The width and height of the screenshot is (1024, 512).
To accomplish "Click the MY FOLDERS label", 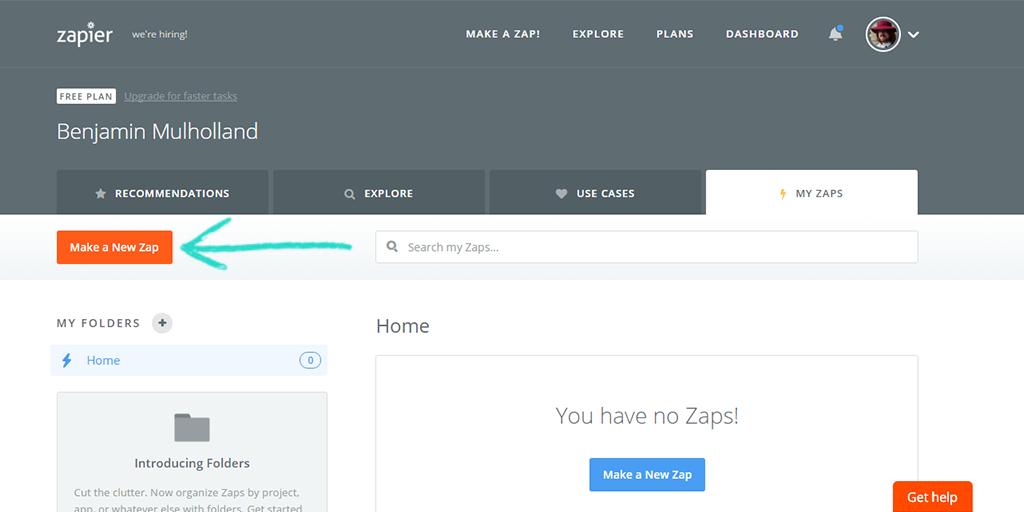I will coord(99,323).
